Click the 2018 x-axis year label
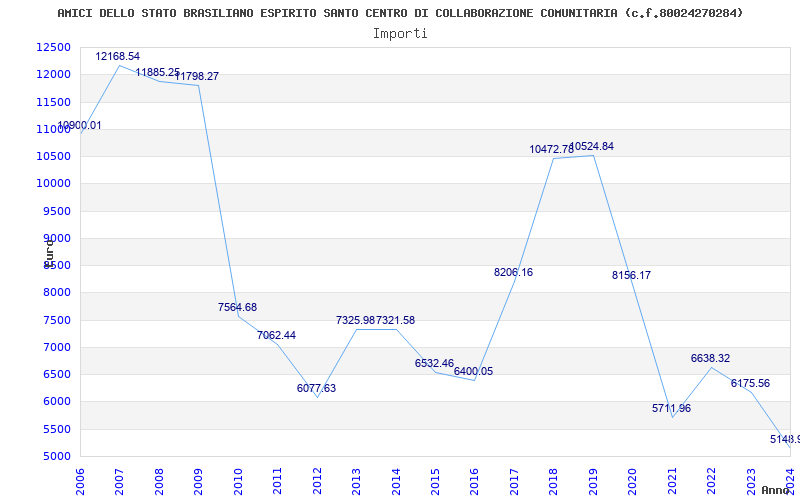Viewport: 800px width, 500px height. 553,482
